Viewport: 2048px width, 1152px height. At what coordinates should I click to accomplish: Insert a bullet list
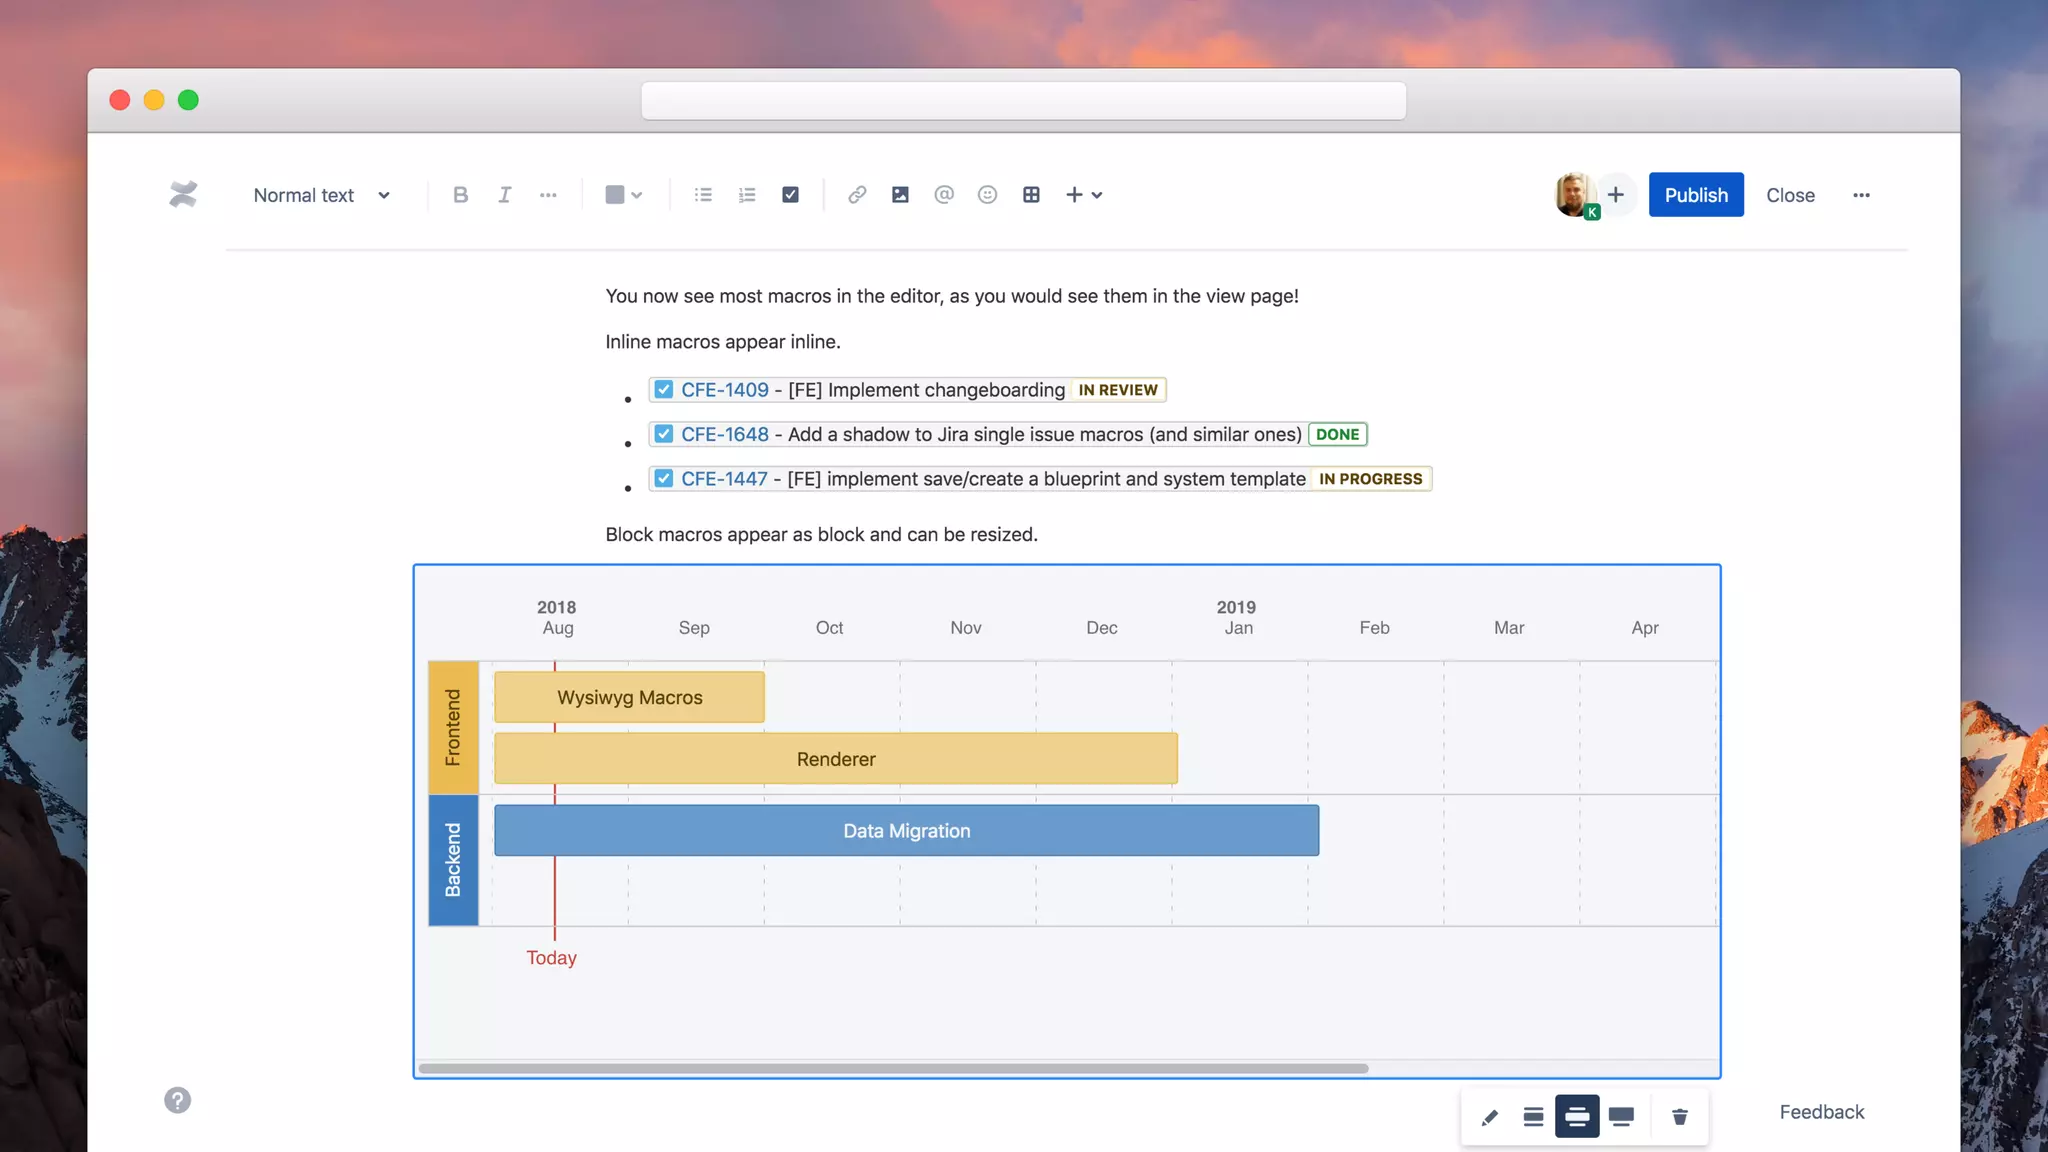click(x=703, y=195)
